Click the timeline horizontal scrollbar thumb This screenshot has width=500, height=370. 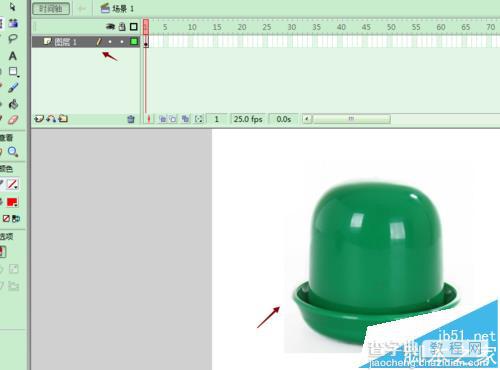pos(351,119)
